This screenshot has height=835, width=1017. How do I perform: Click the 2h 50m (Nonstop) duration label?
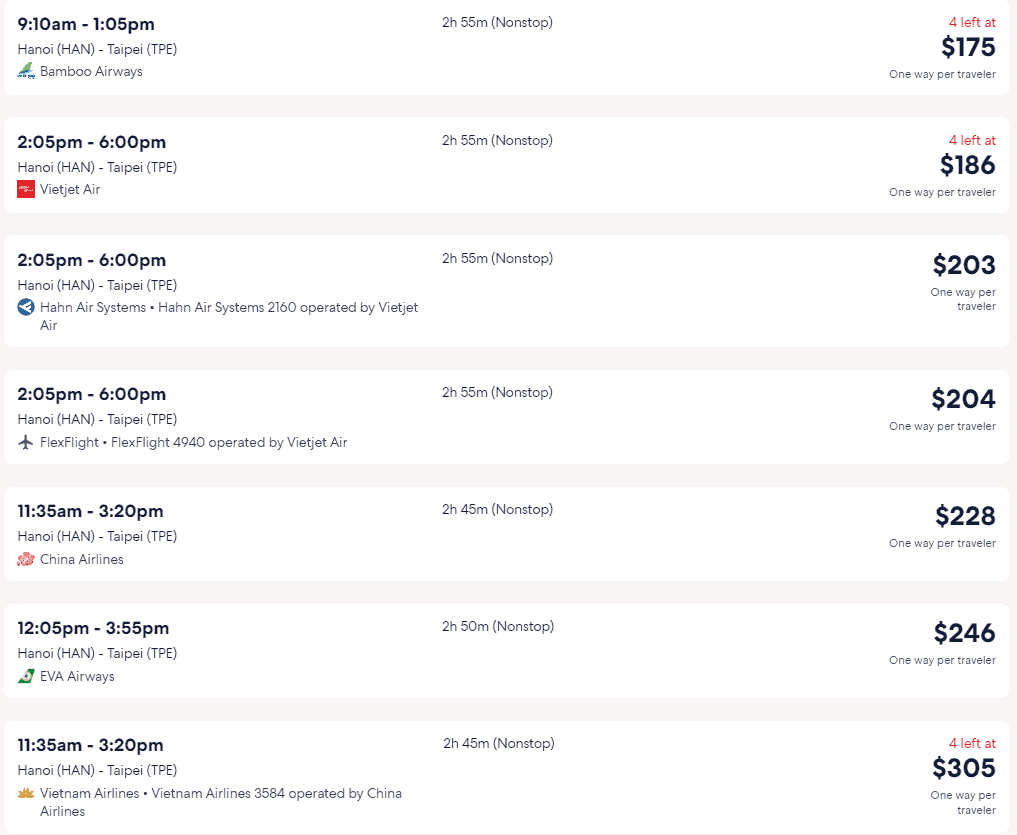[498, 626]
